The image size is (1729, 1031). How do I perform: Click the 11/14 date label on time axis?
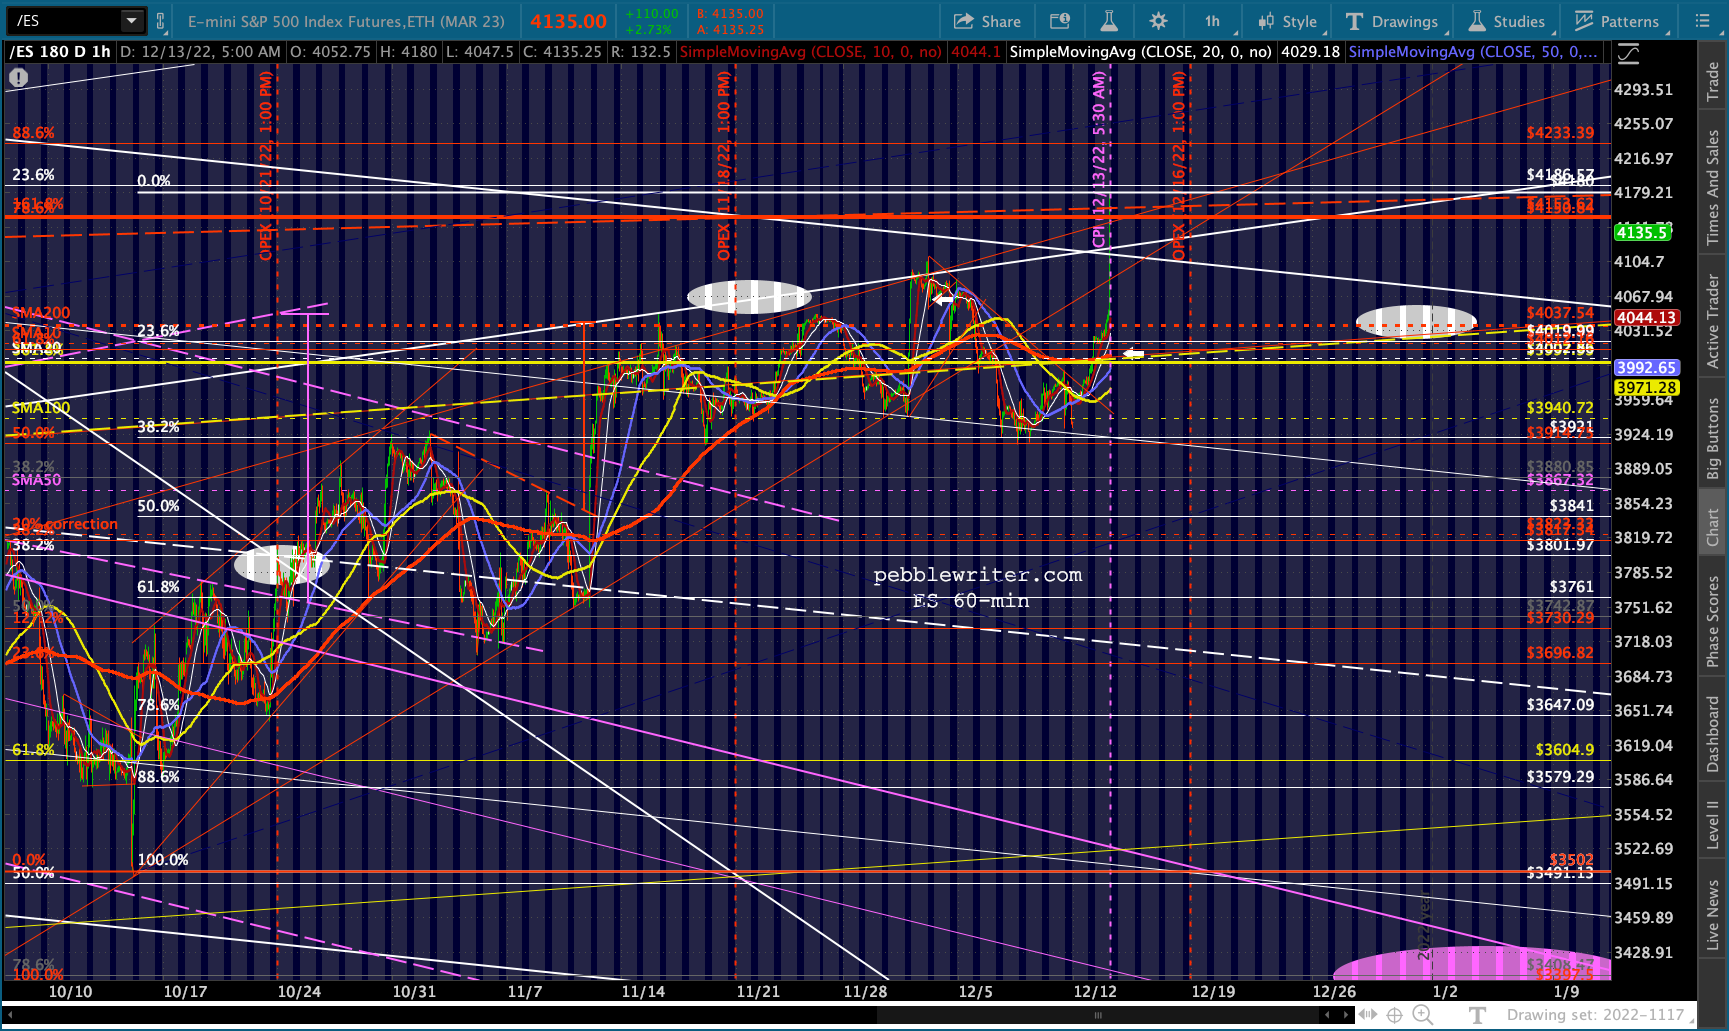pyautogui.click(x=643, y=992)
